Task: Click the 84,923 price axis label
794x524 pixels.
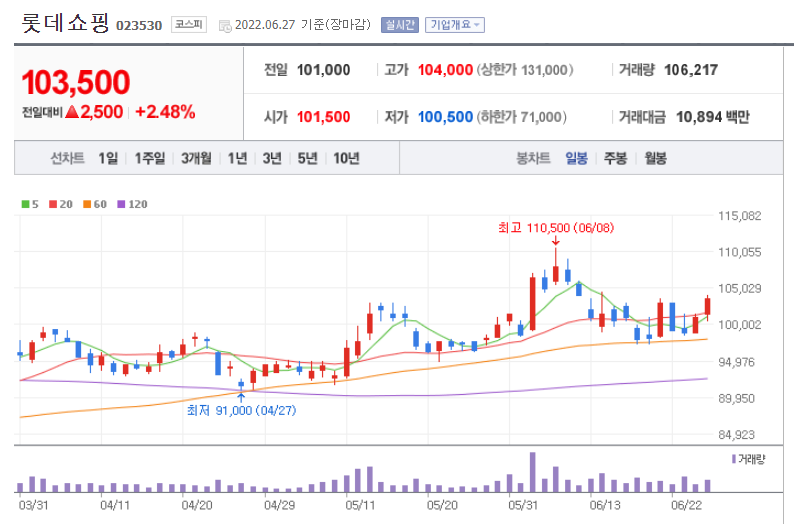Action: coord(739,434)
